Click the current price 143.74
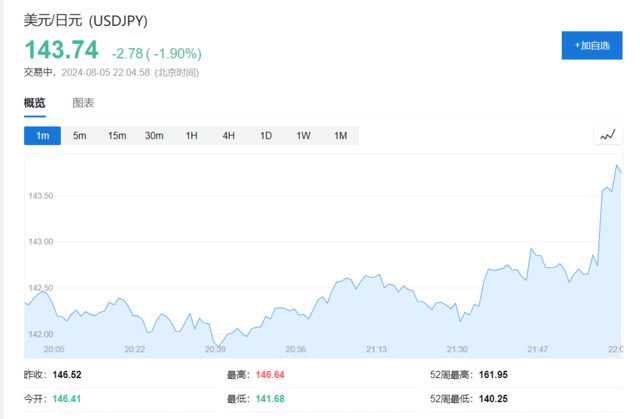 pyautogui.click(x=61, y=50)
